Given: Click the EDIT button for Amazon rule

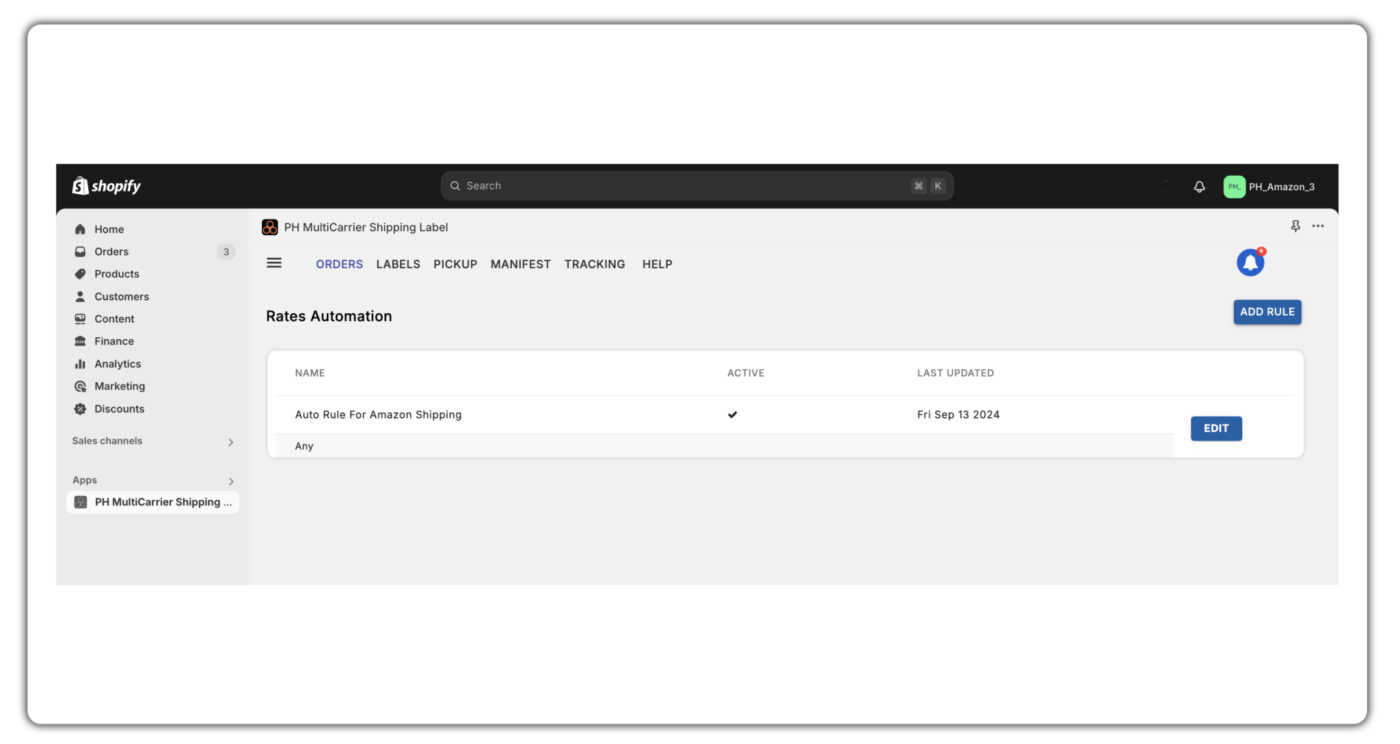Looking at the screenshot, I should (x=1216, y=429).
